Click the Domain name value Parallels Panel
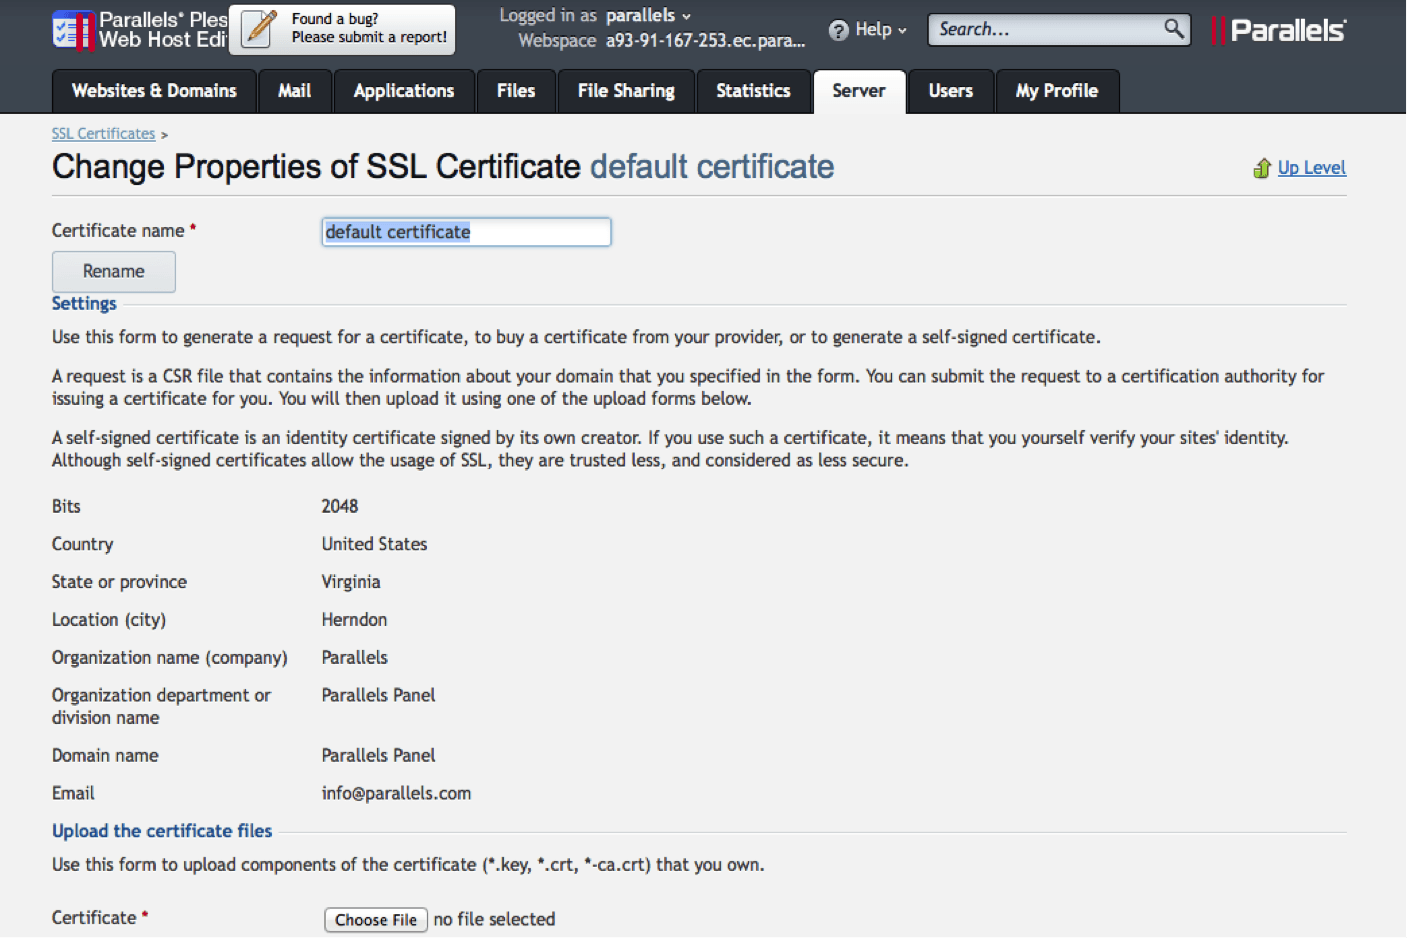 378,755
